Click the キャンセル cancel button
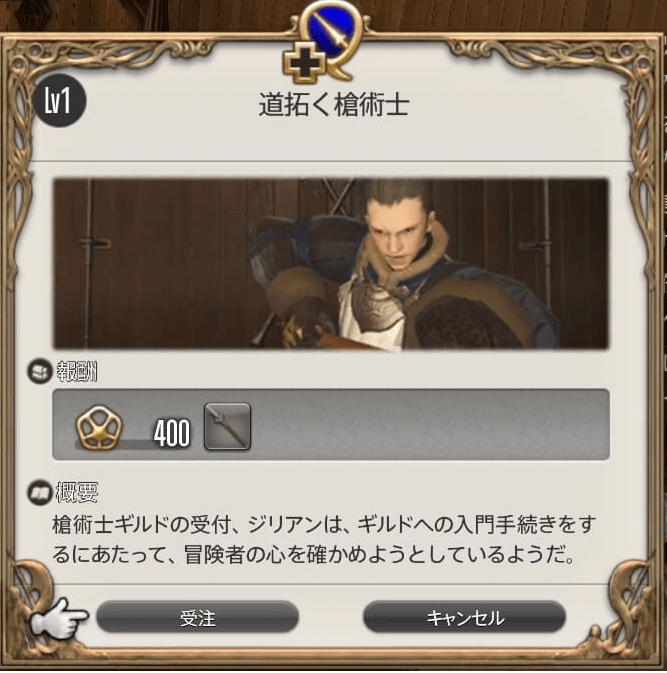This screenshot has width=667, height=673. [x=464, y=617]
